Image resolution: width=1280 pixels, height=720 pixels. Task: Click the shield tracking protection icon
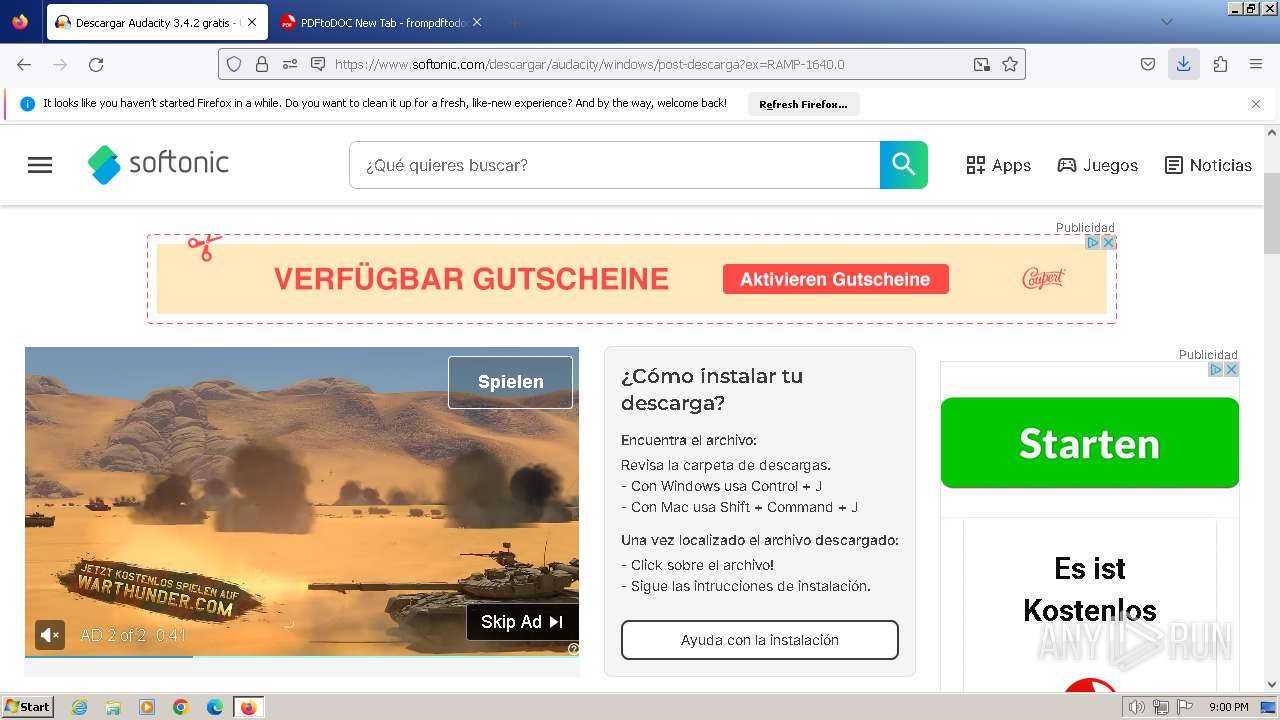(234, 64)
